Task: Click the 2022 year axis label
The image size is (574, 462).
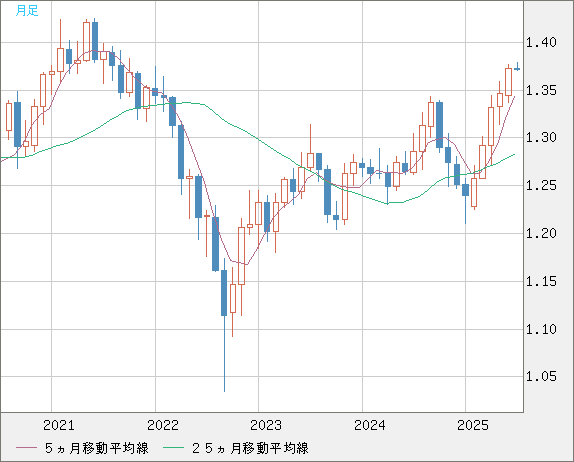Action: [163, 425]
